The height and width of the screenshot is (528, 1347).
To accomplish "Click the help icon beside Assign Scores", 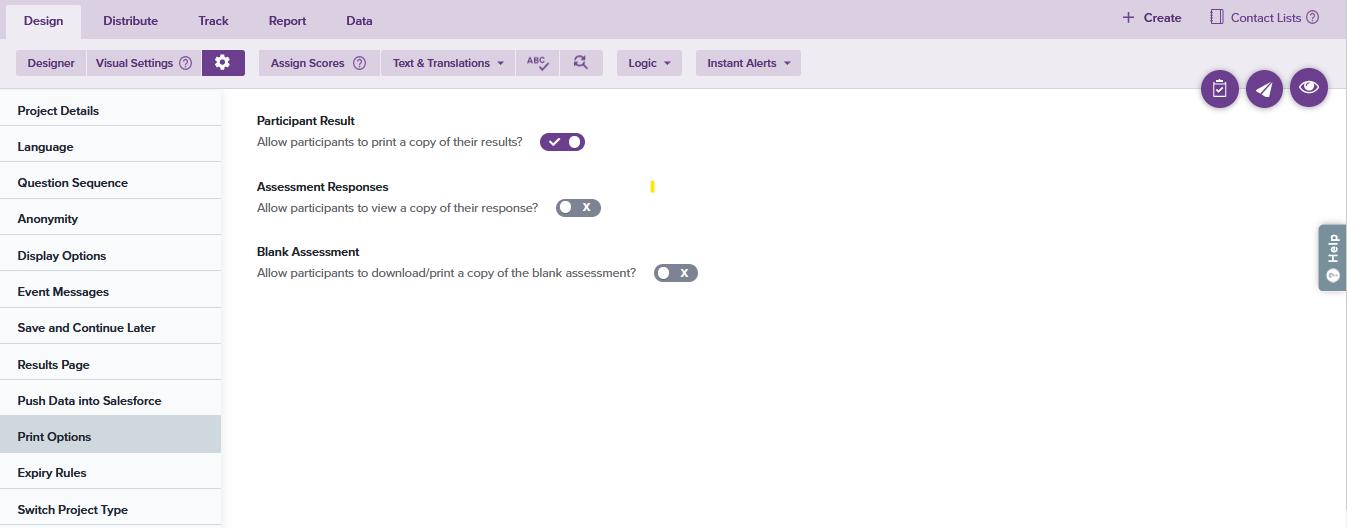I will (x=359, y=63).
